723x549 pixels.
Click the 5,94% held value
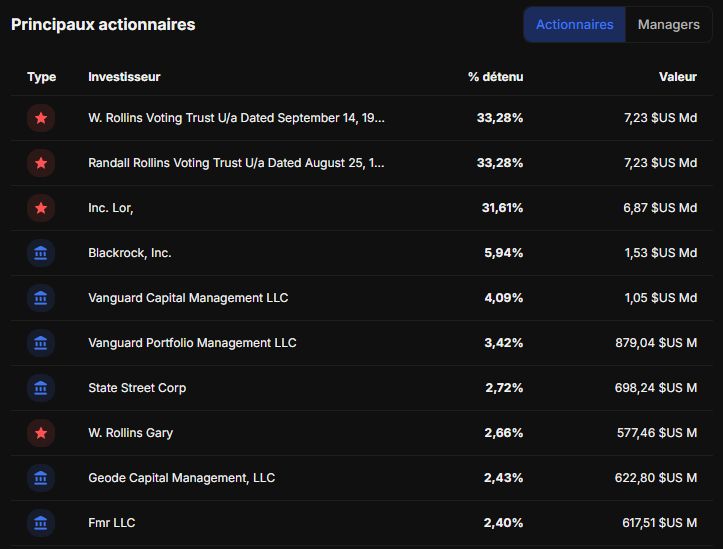coord(504,253)
